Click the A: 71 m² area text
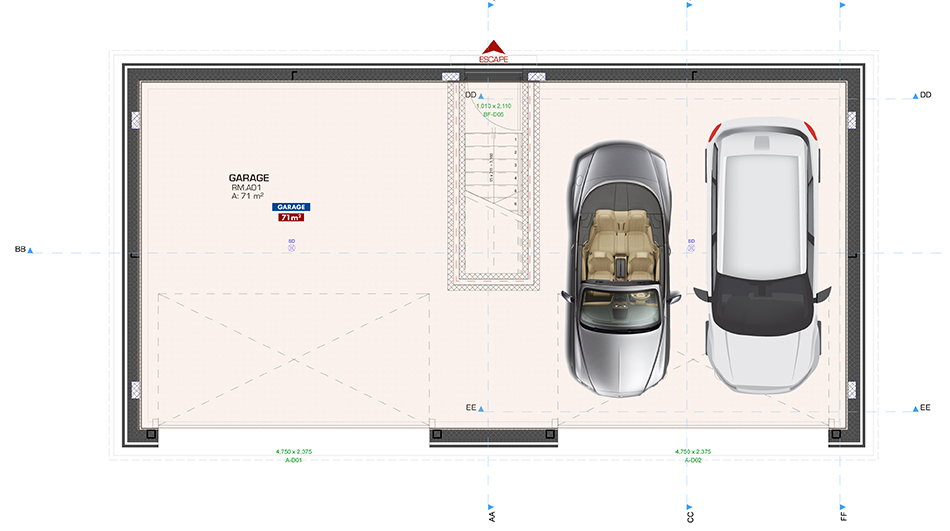950x531 pixels. point(247,196)
